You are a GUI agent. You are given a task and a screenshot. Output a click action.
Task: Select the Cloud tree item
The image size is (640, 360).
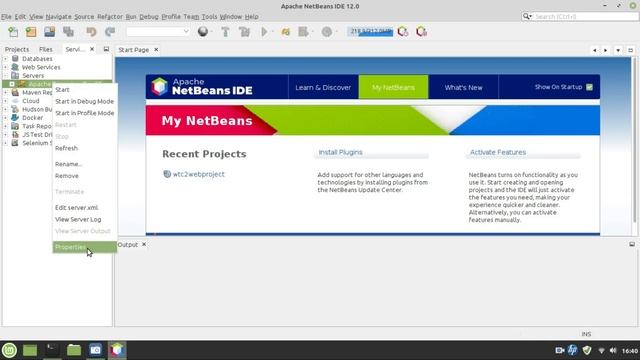coord(31,101)
